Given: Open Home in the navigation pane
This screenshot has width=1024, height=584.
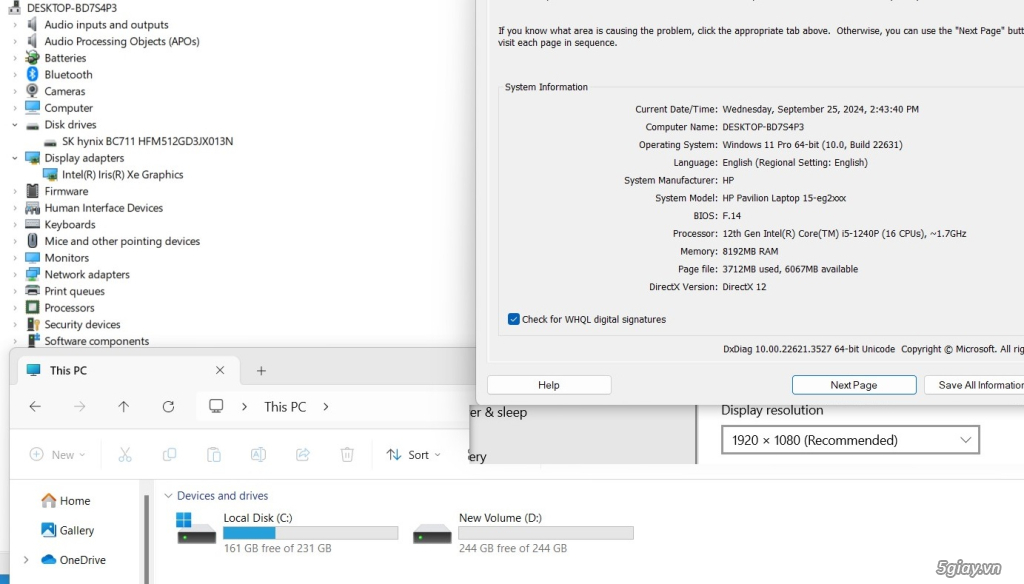Looking at the screenshot, I should pos(66,500).
